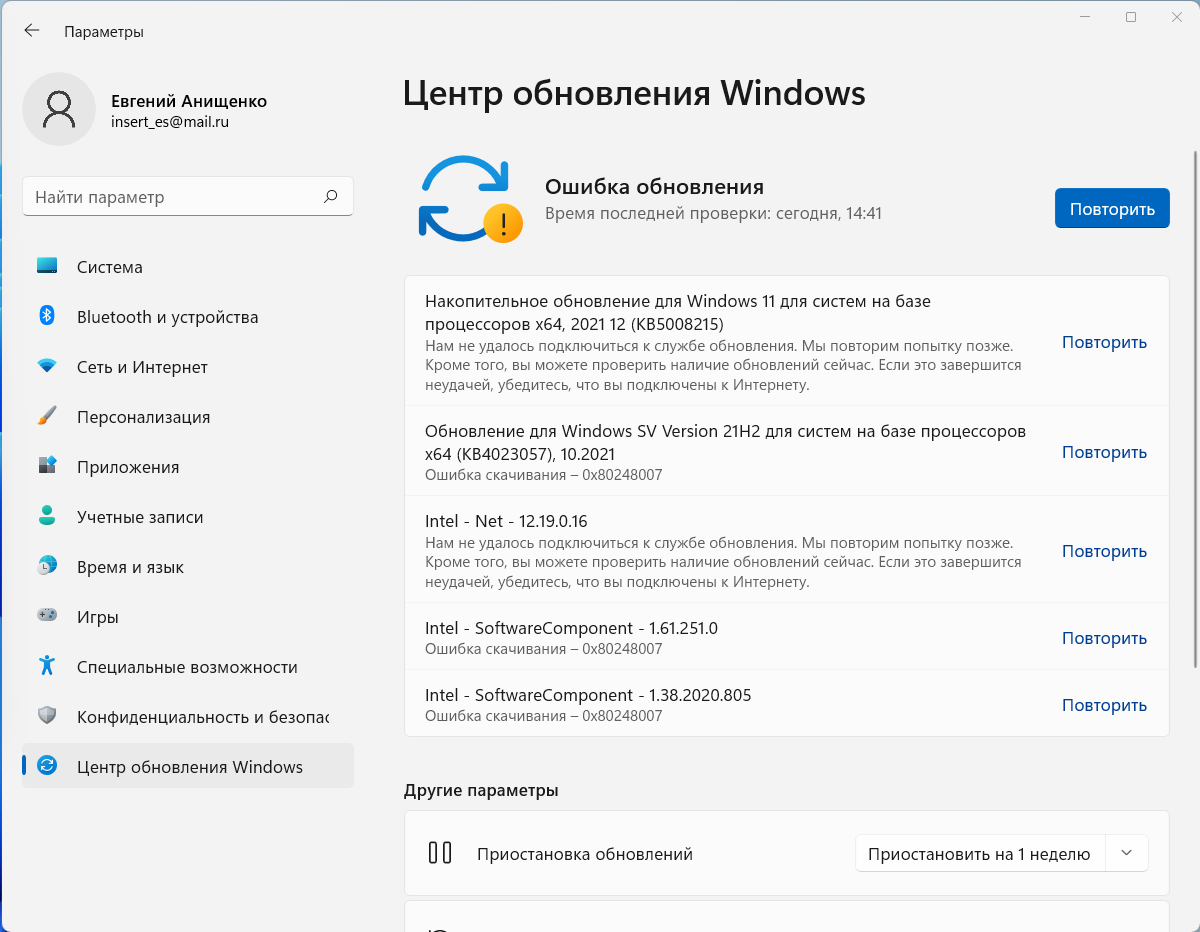Click the Игры gamepad icon
Image resolution: width=1200 pixels, height=932 pixels.
tap(47, 616)
